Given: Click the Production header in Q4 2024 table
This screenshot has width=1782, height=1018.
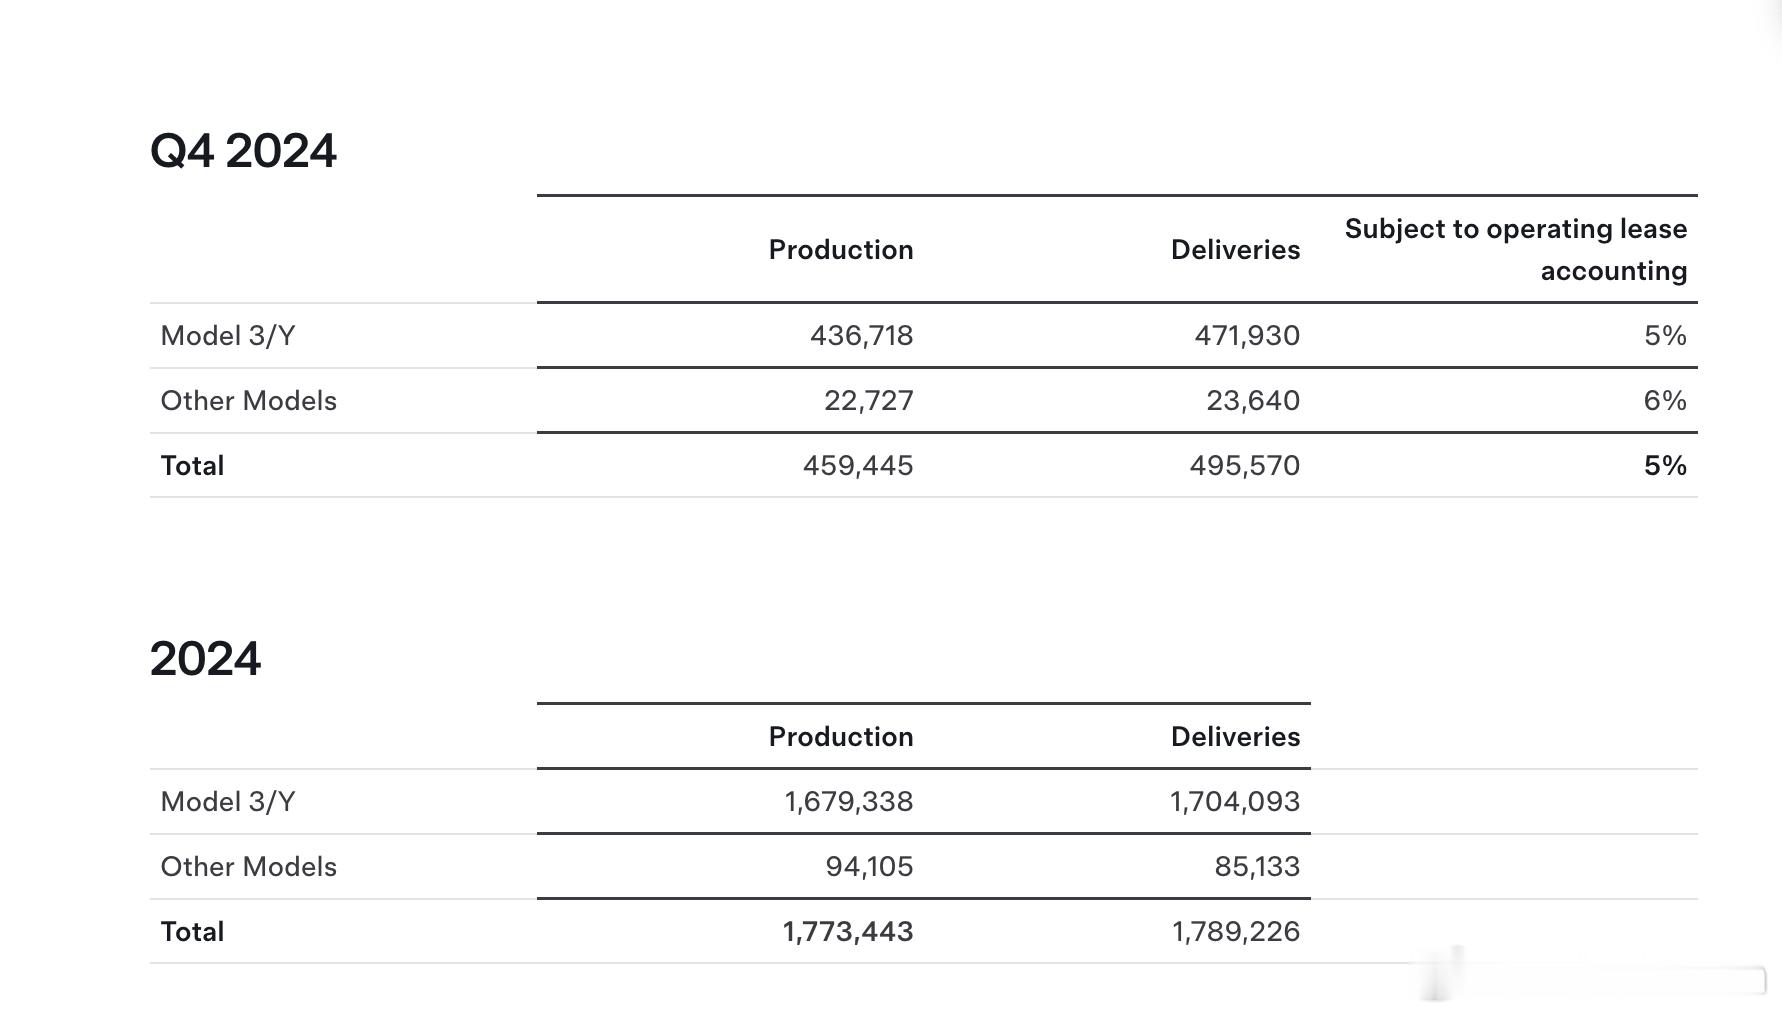Looking at the screenshot, I should [x=840, y=250].
